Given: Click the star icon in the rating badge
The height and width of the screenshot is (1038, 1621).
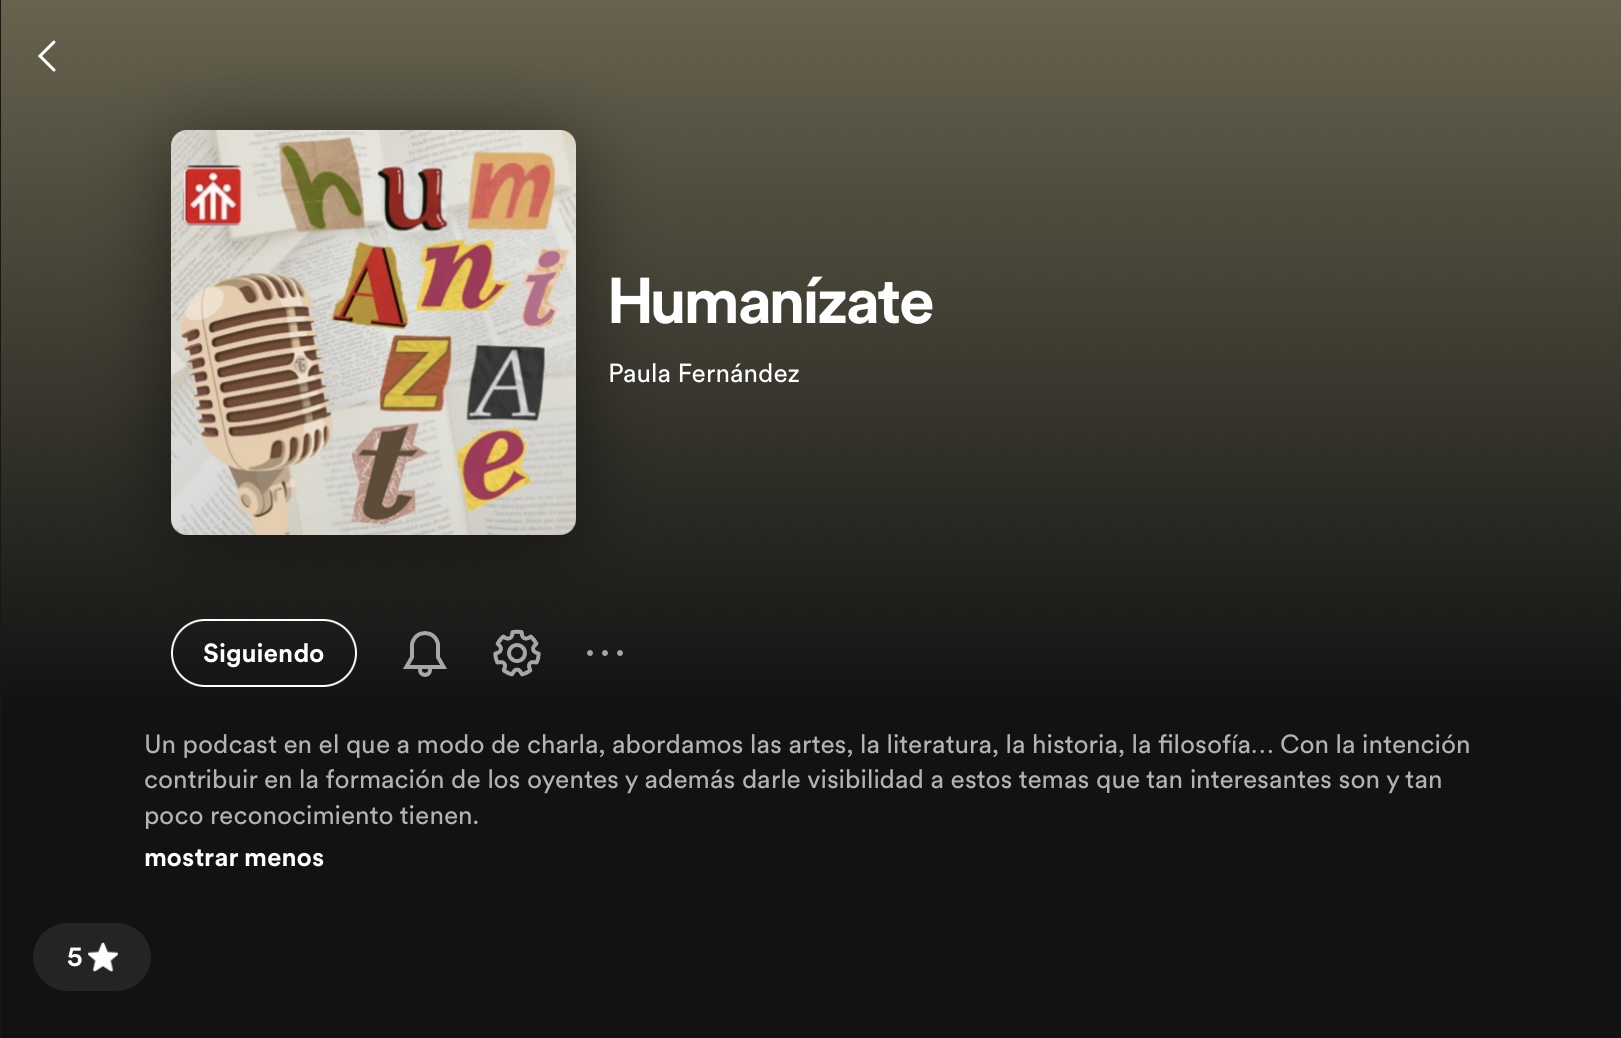Looking at the screenshot, I should (x=103, y=957).
